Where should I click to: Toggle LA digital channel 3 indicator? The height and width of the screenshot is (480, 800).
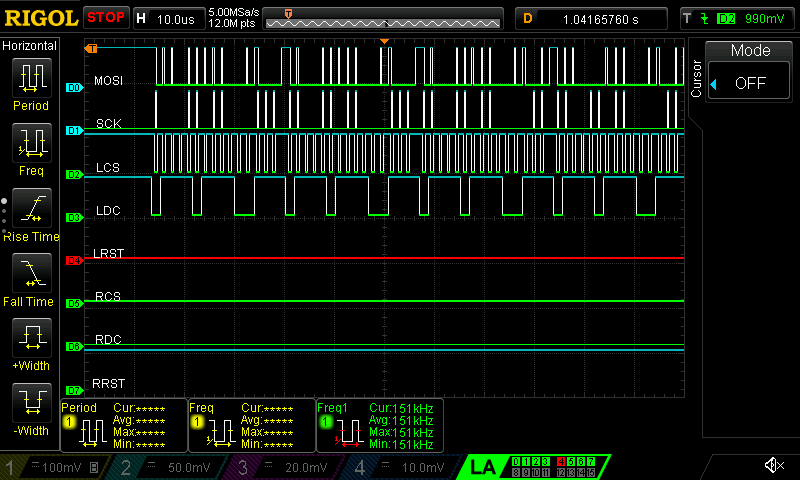pos(545,462)
